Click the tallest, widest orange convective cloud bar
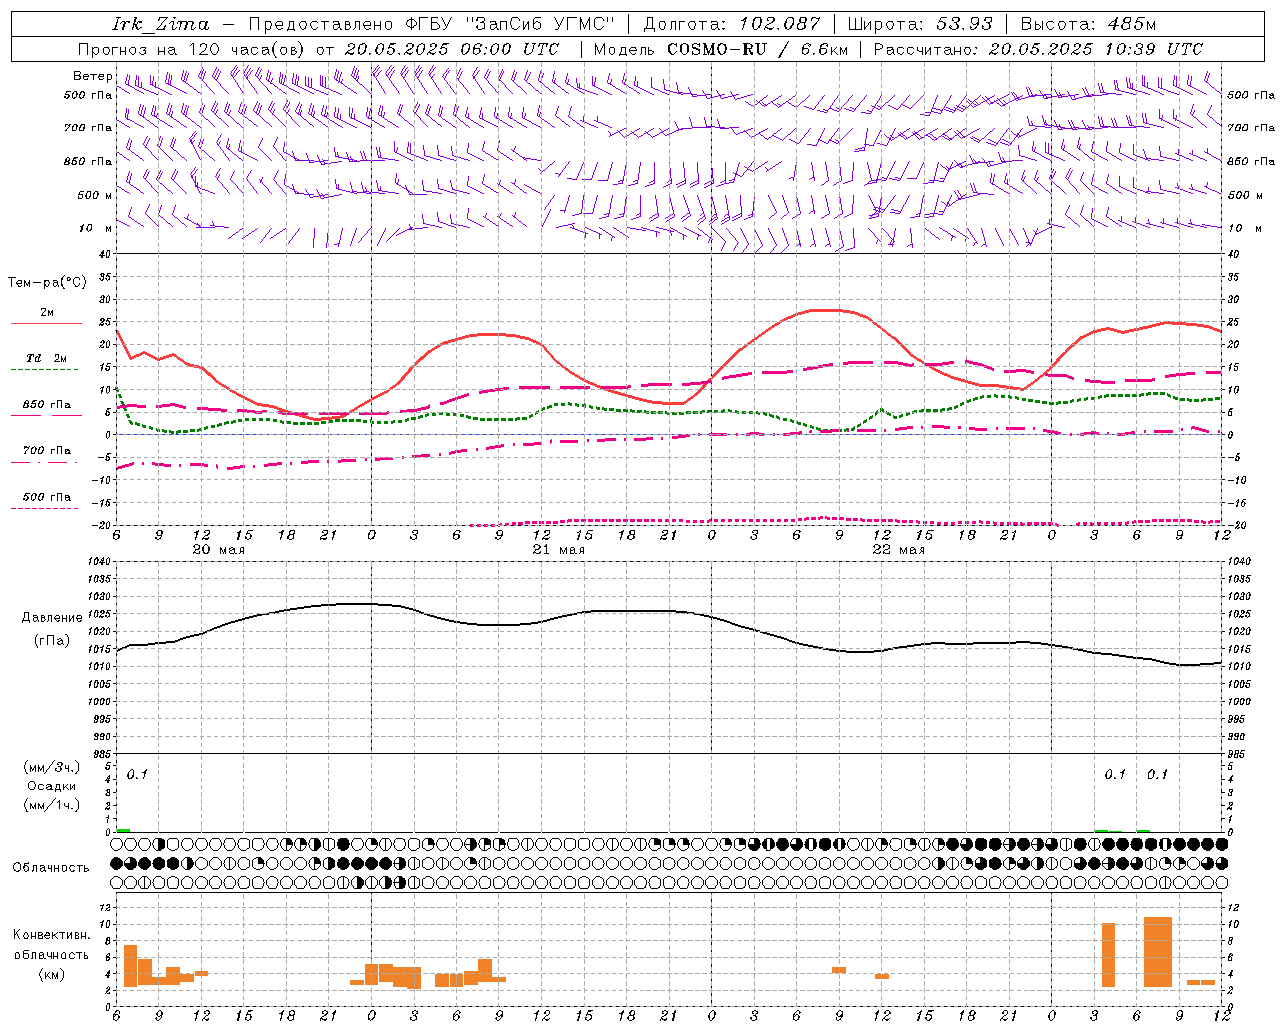1280x1024 pixels. tap(1158, 952)
